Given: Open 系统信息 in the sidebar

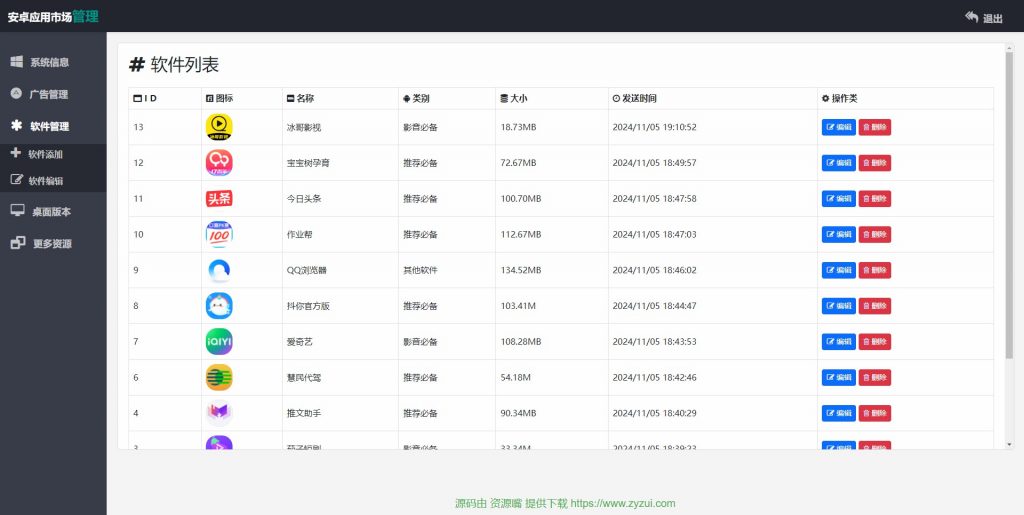Looking at the screenshot, I should (x=50, y=63).
